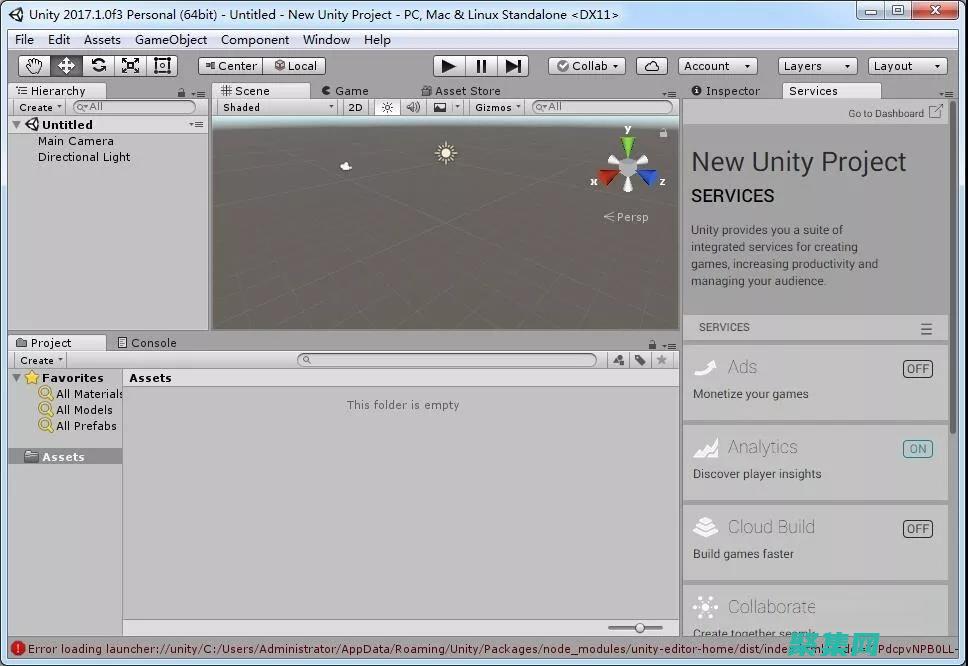Turn on the Ads service
Screen dimensions: 968x666
click(x=917, y=368)
